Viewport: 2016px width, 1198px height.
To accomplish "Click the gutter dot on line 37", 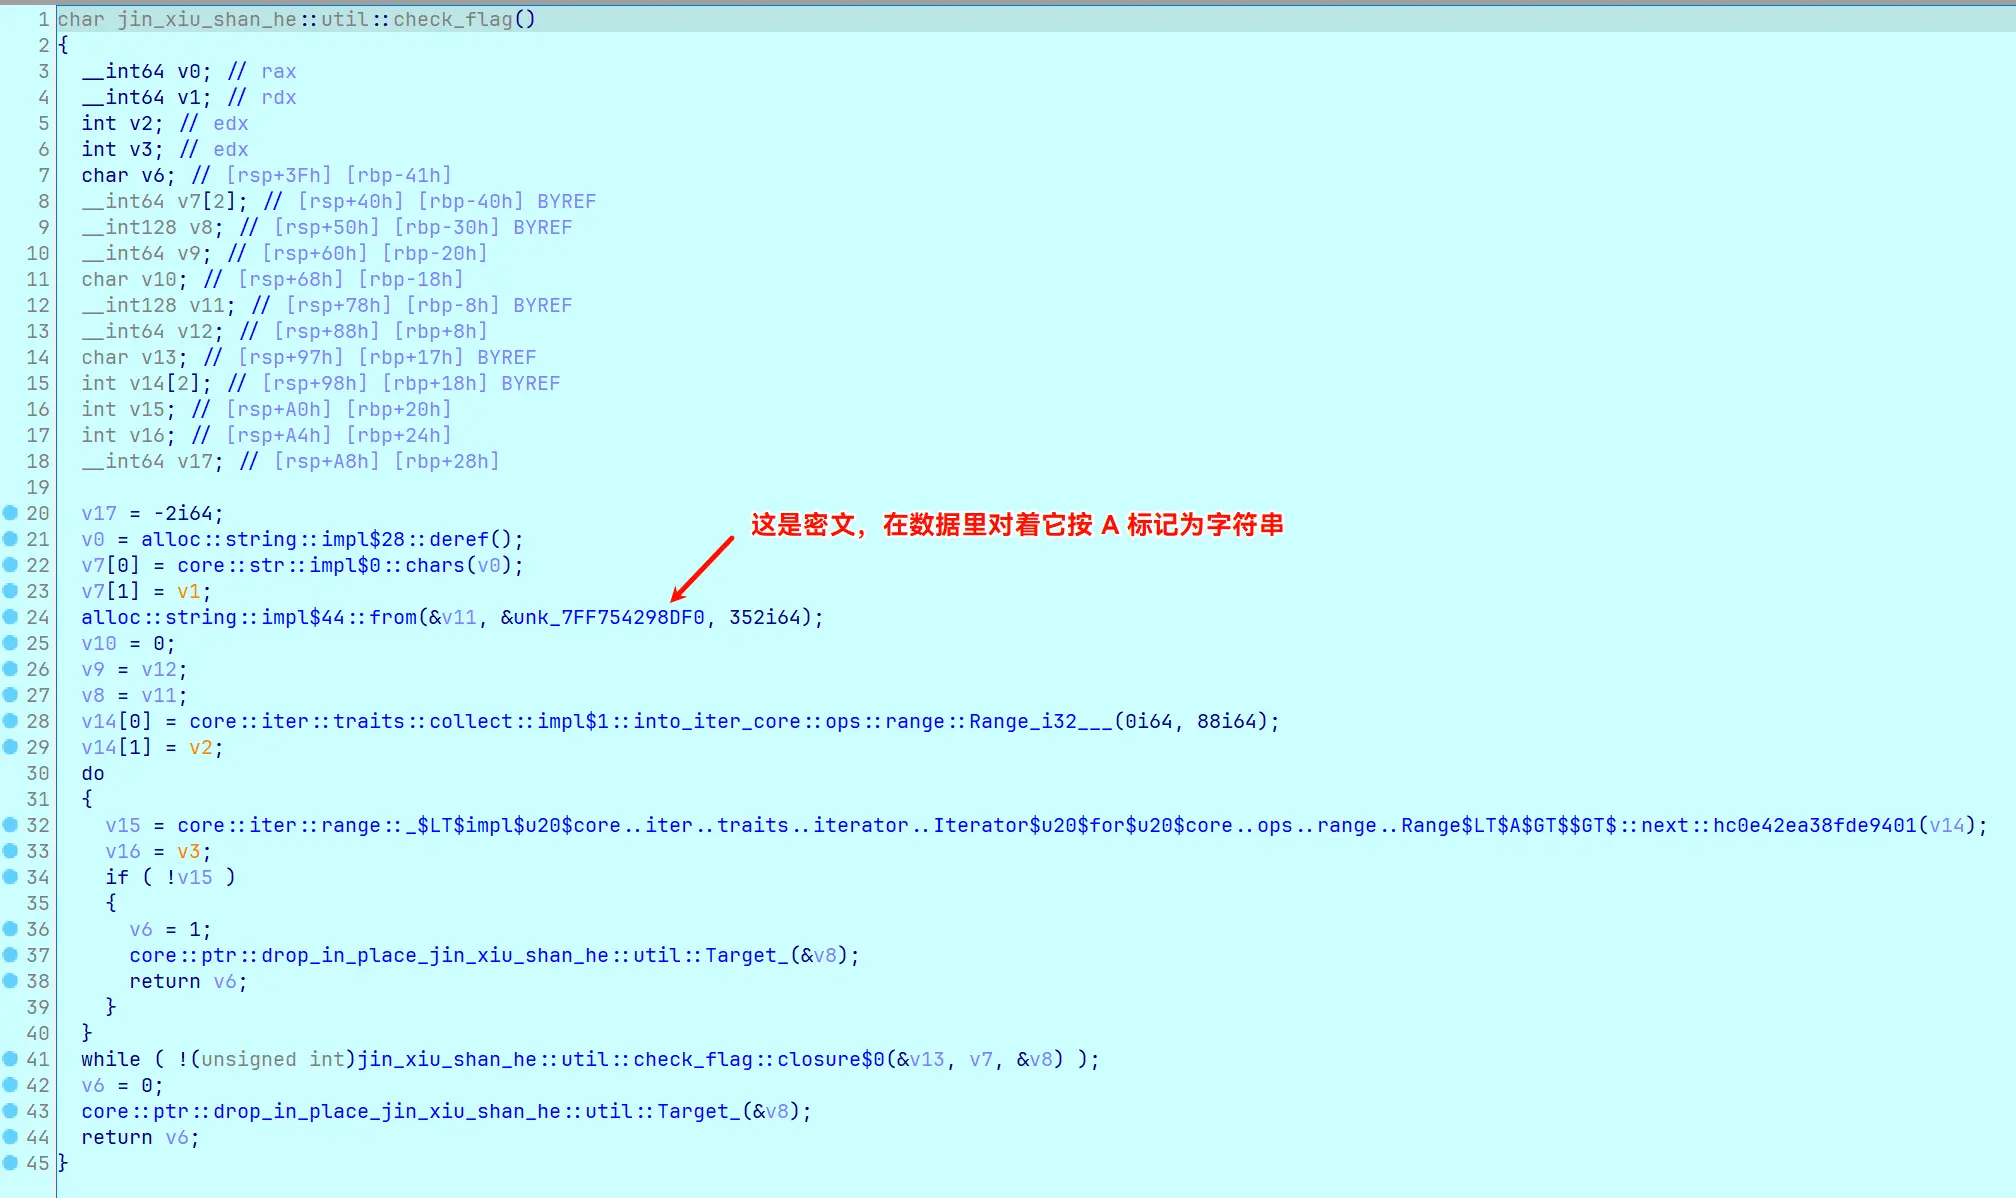I will pyautogui.click(x=10, y=955).
